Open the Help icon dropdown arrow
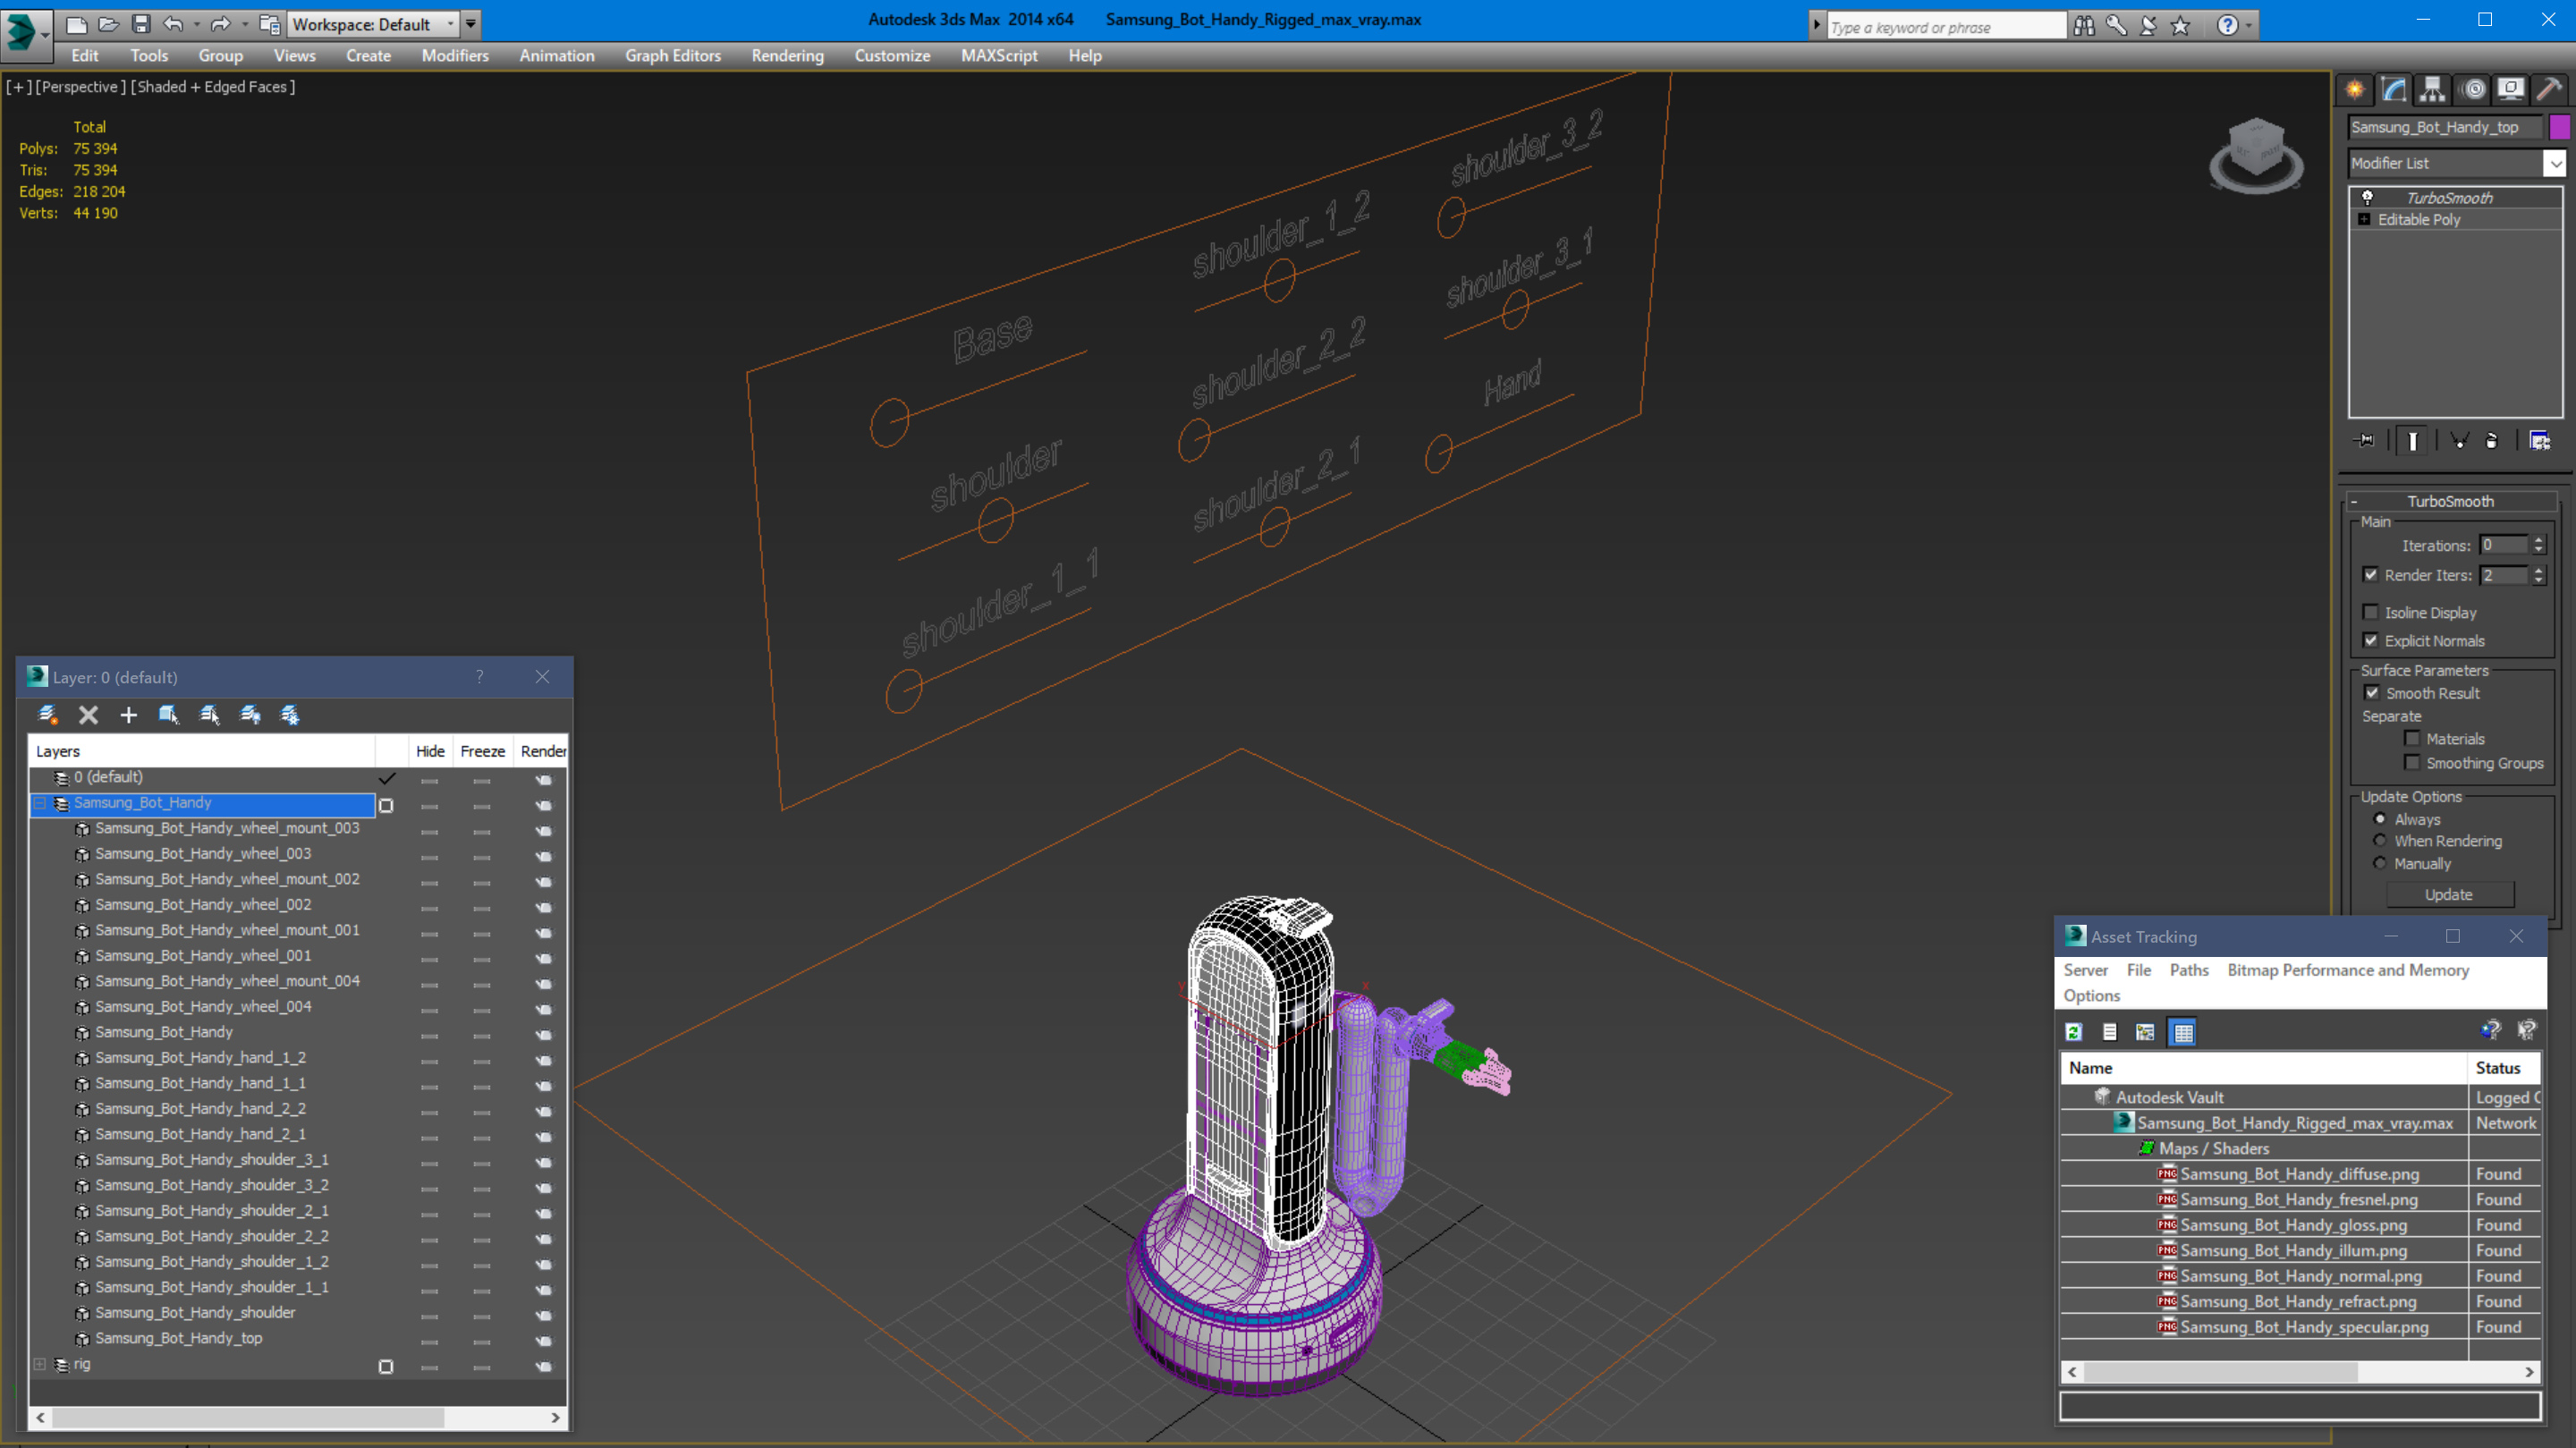The width and height of the screenshot is (2576, 1448). coord(2250,25)
